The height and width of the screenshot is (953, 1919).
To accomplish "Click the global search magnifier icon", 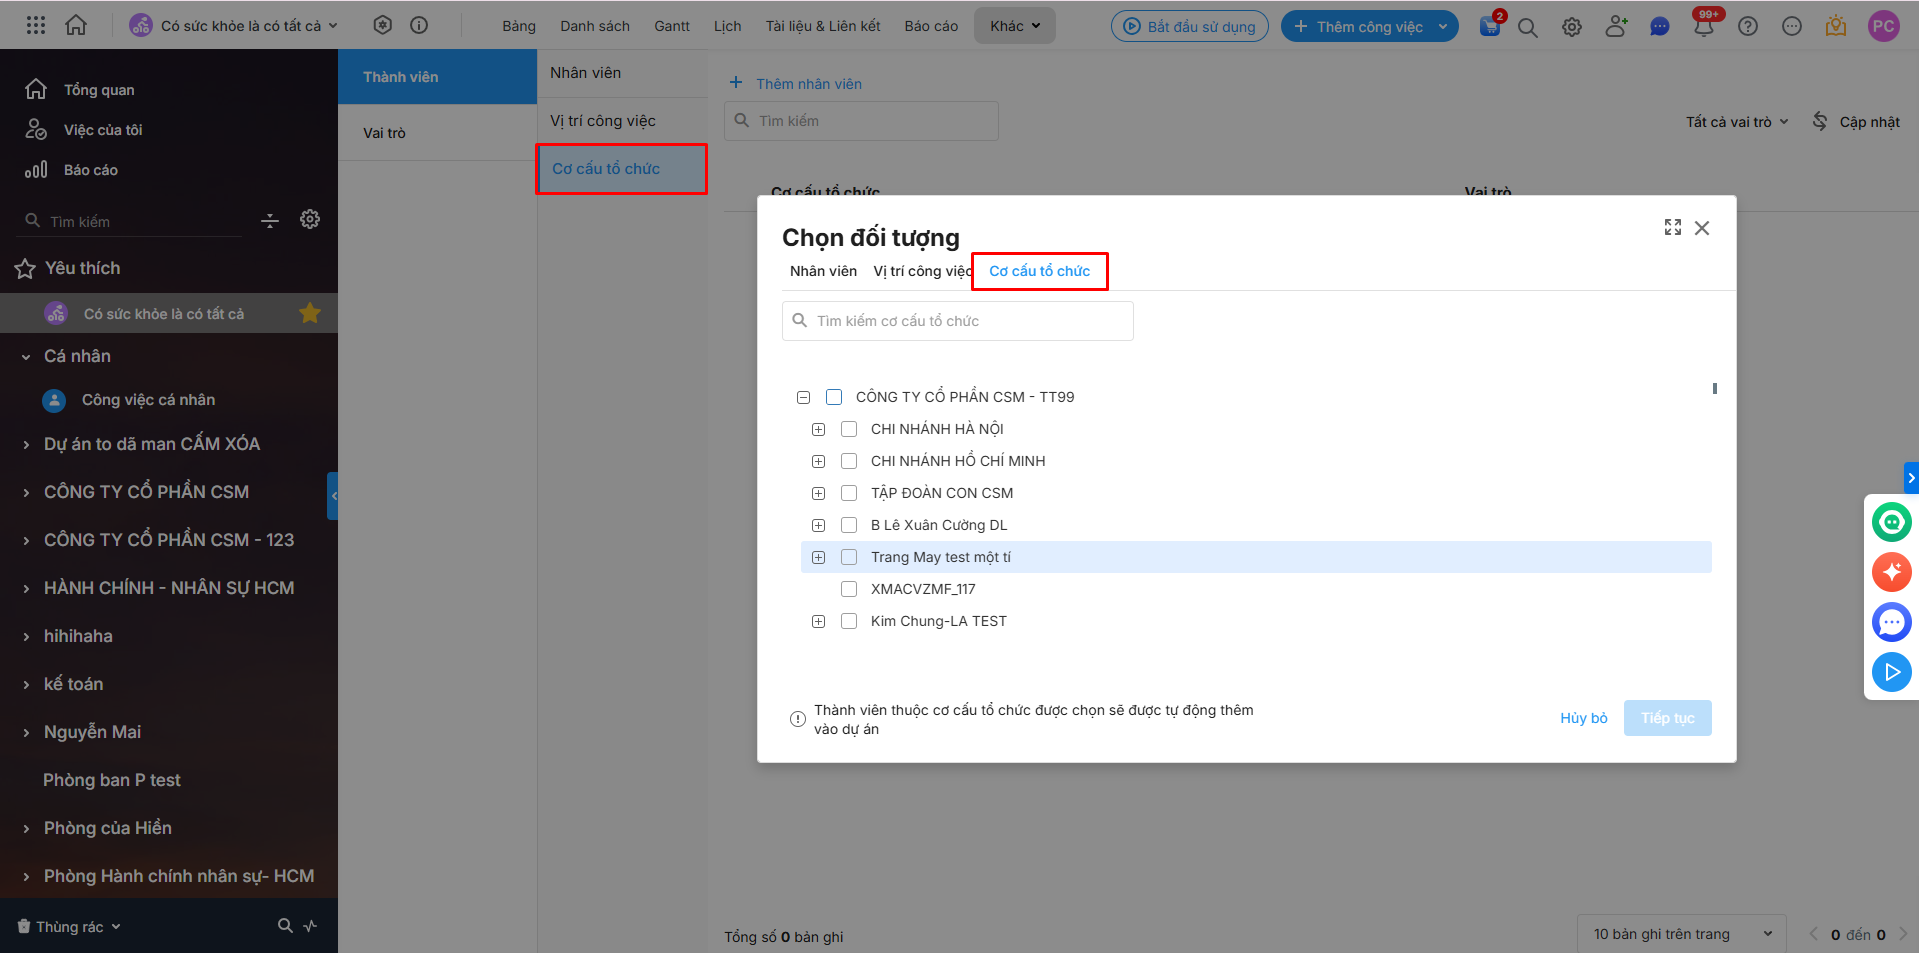I will (1527, 27).
